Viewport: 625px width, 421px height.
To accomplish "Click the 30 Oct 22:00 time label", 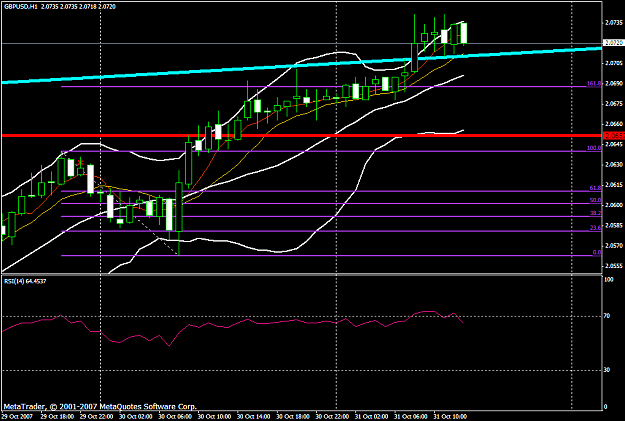I will (332, 417).
